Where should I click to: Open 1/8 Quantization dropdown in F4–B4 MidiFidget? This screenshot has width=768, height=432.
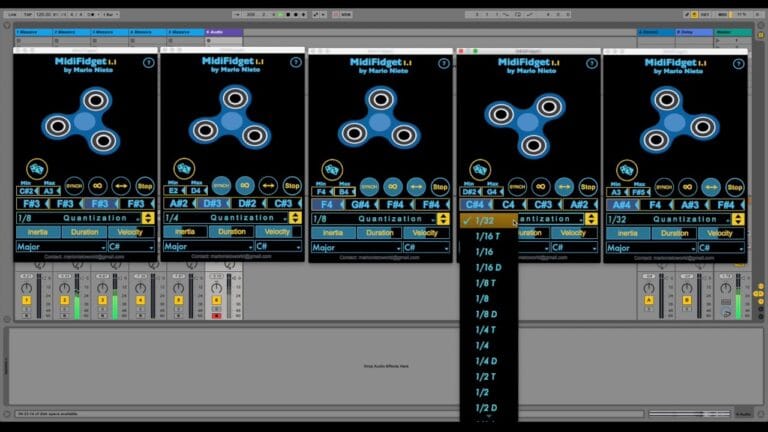pyautogui.click(x=374, y=218)
